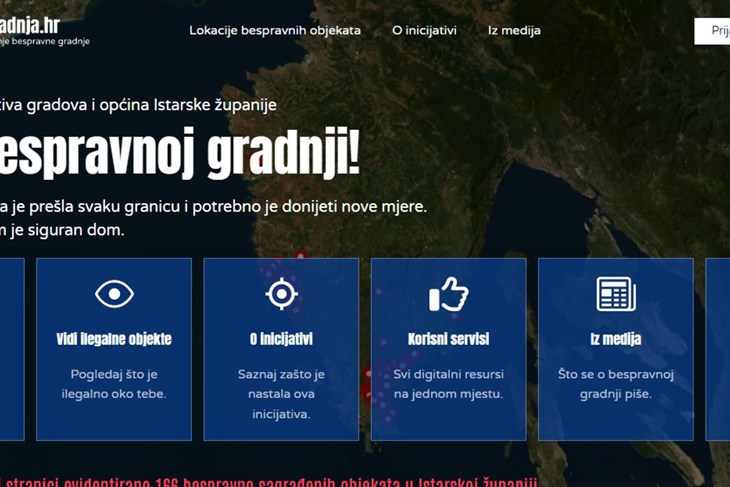Click text 'Saznaj zašto je nastala ova inicijativa.'
Image resolution: width=730 pixels, height=487 pixels.
pyautogui.click(x=281, y=394)
